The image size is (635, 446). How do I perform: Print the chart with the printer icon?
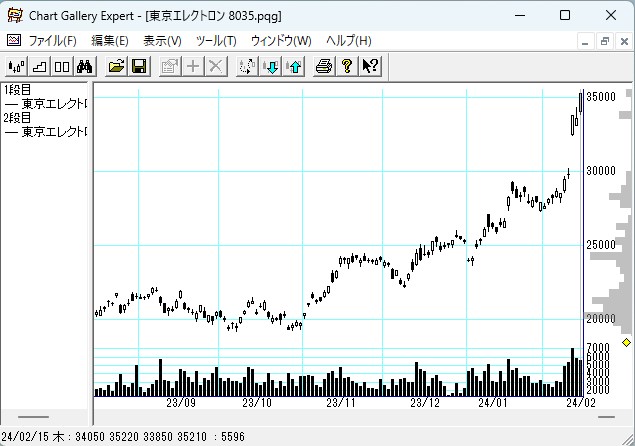tap(324, 67)
